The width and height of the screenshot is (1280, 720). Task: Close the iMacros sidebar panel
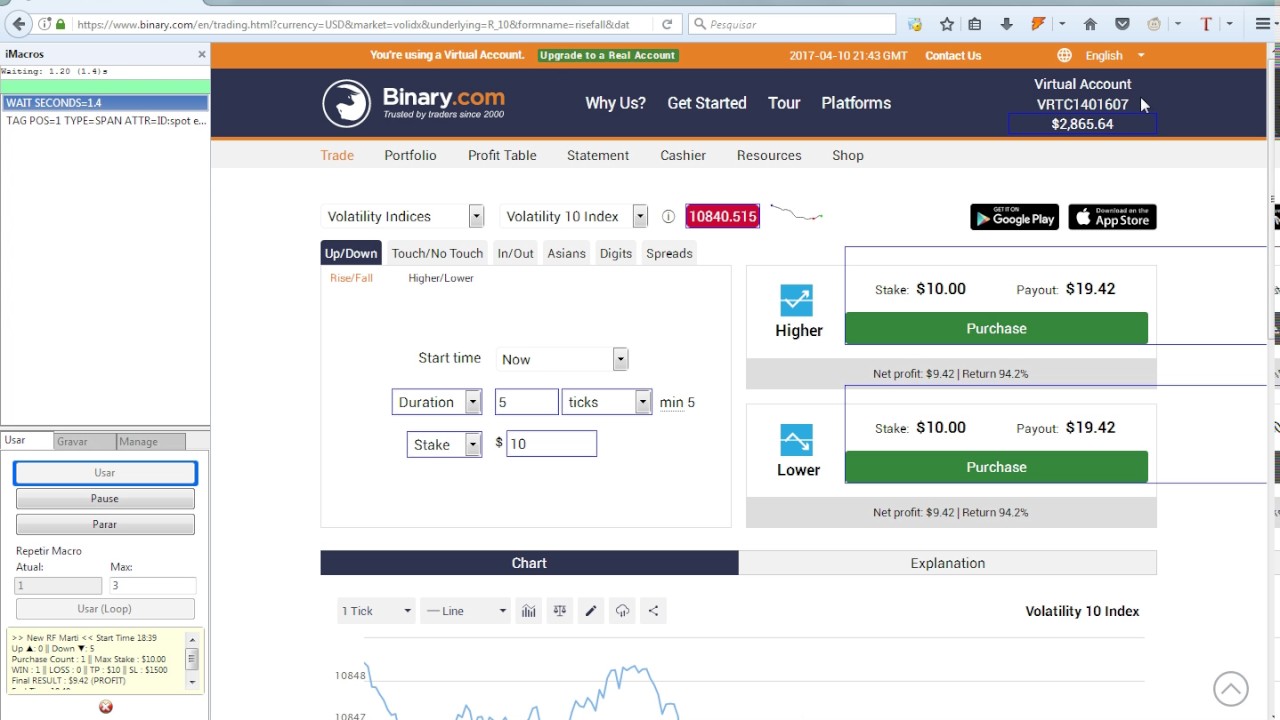coord(201,54)
